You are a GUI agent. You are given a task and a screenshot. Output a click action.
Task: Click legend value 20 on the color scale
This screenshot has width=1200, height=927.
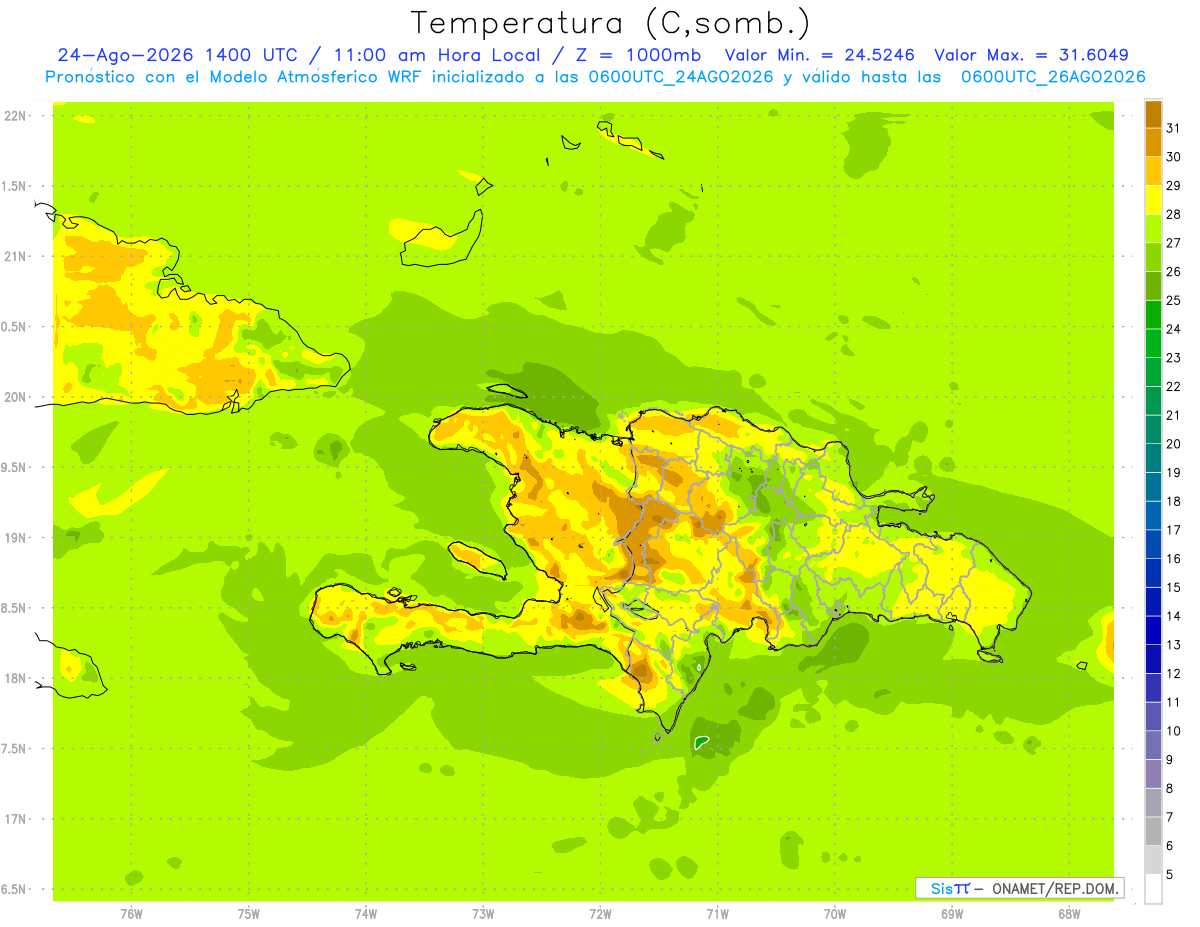tap(1174, 444)
